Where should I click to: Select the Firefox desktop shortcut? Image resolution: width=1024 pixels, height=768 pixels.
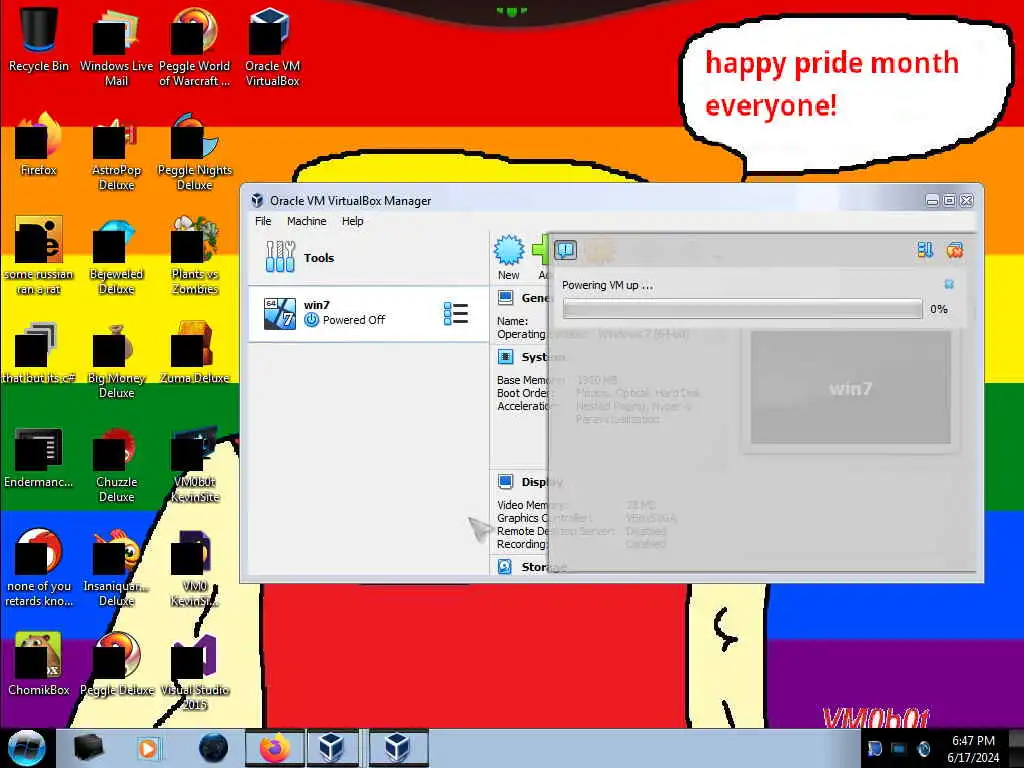tap(39, 144)
